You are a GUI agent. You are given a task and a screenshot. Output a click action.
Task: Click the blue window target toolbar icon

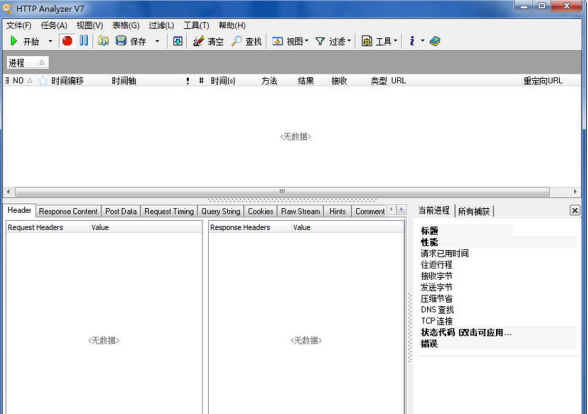click(178, 41)
